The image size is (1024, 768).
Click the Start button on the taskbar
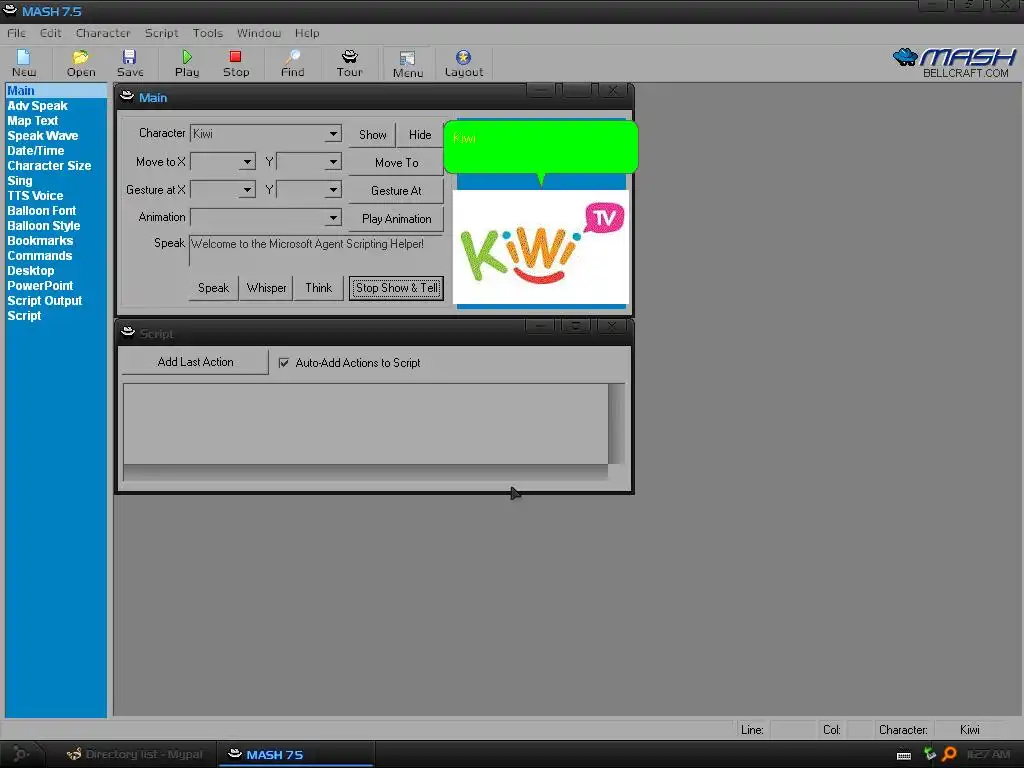pyautogui.click(x=21, y=754)
